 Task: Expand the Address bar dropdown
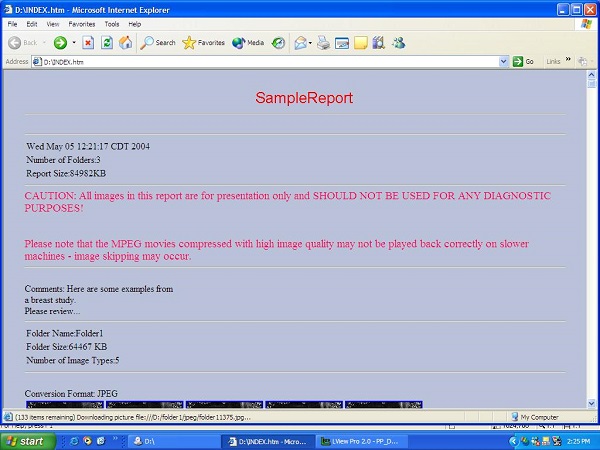coord(504,61)
